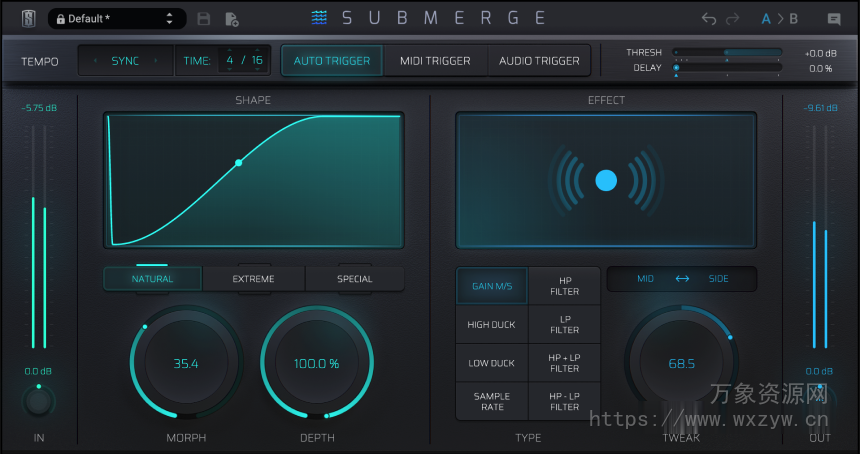Image resolution: width=860 pixels, height=454 pixels.
Task: Click the preset up/down arrows
Action: point(169,19)
